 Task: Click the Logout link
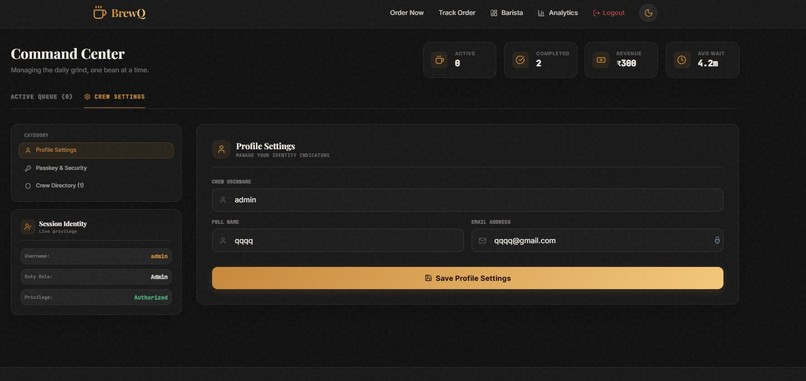pyautogui.click(x=609, y=13)
